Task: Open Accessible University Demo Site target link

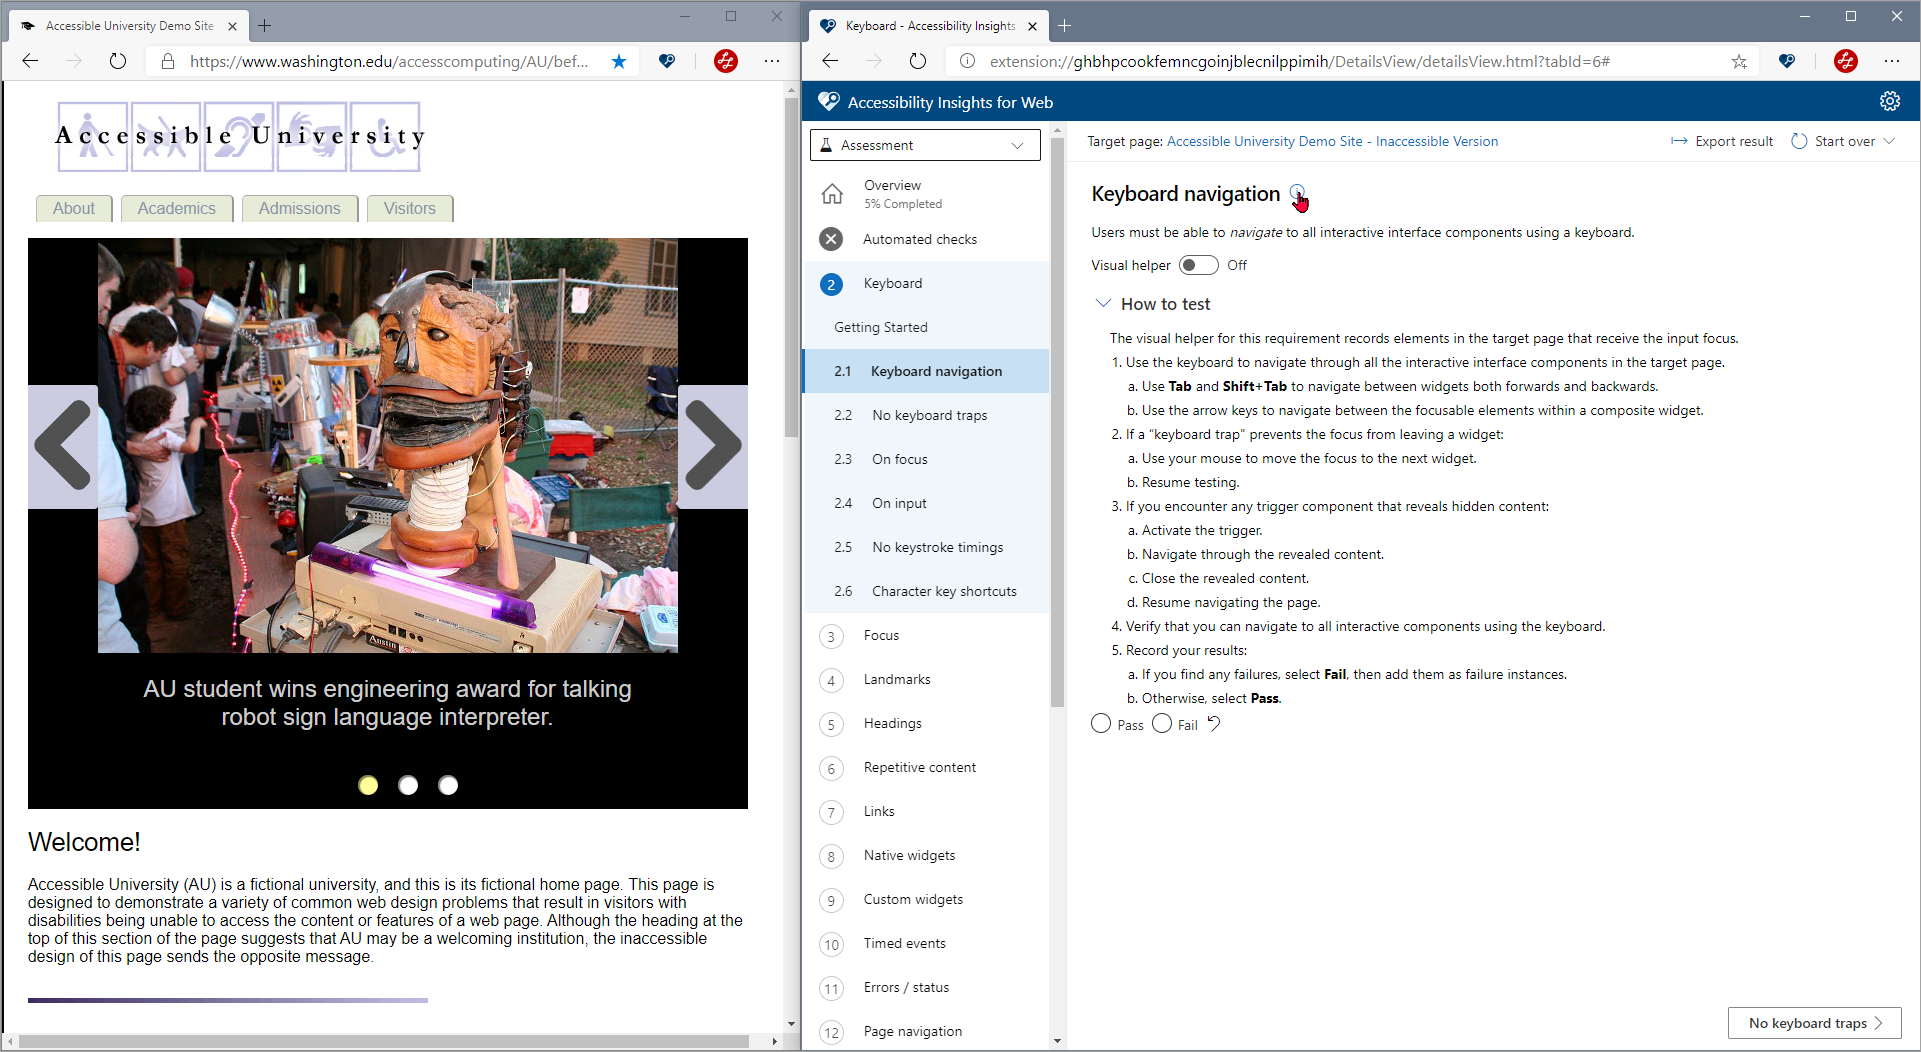Action: point(1332,141)
